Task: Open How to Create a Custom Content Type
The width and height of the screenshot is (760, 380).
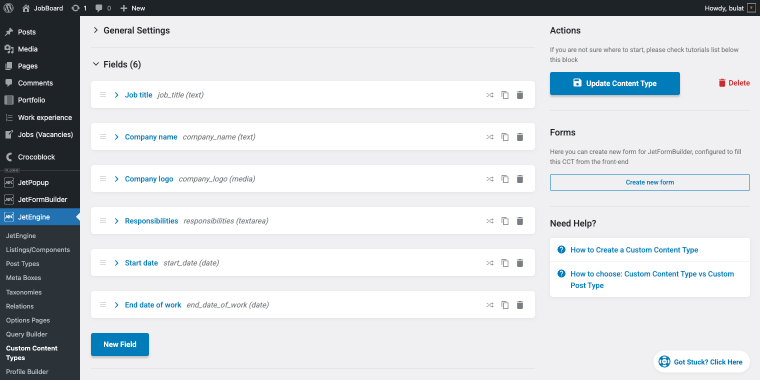Action: point(634,250)
